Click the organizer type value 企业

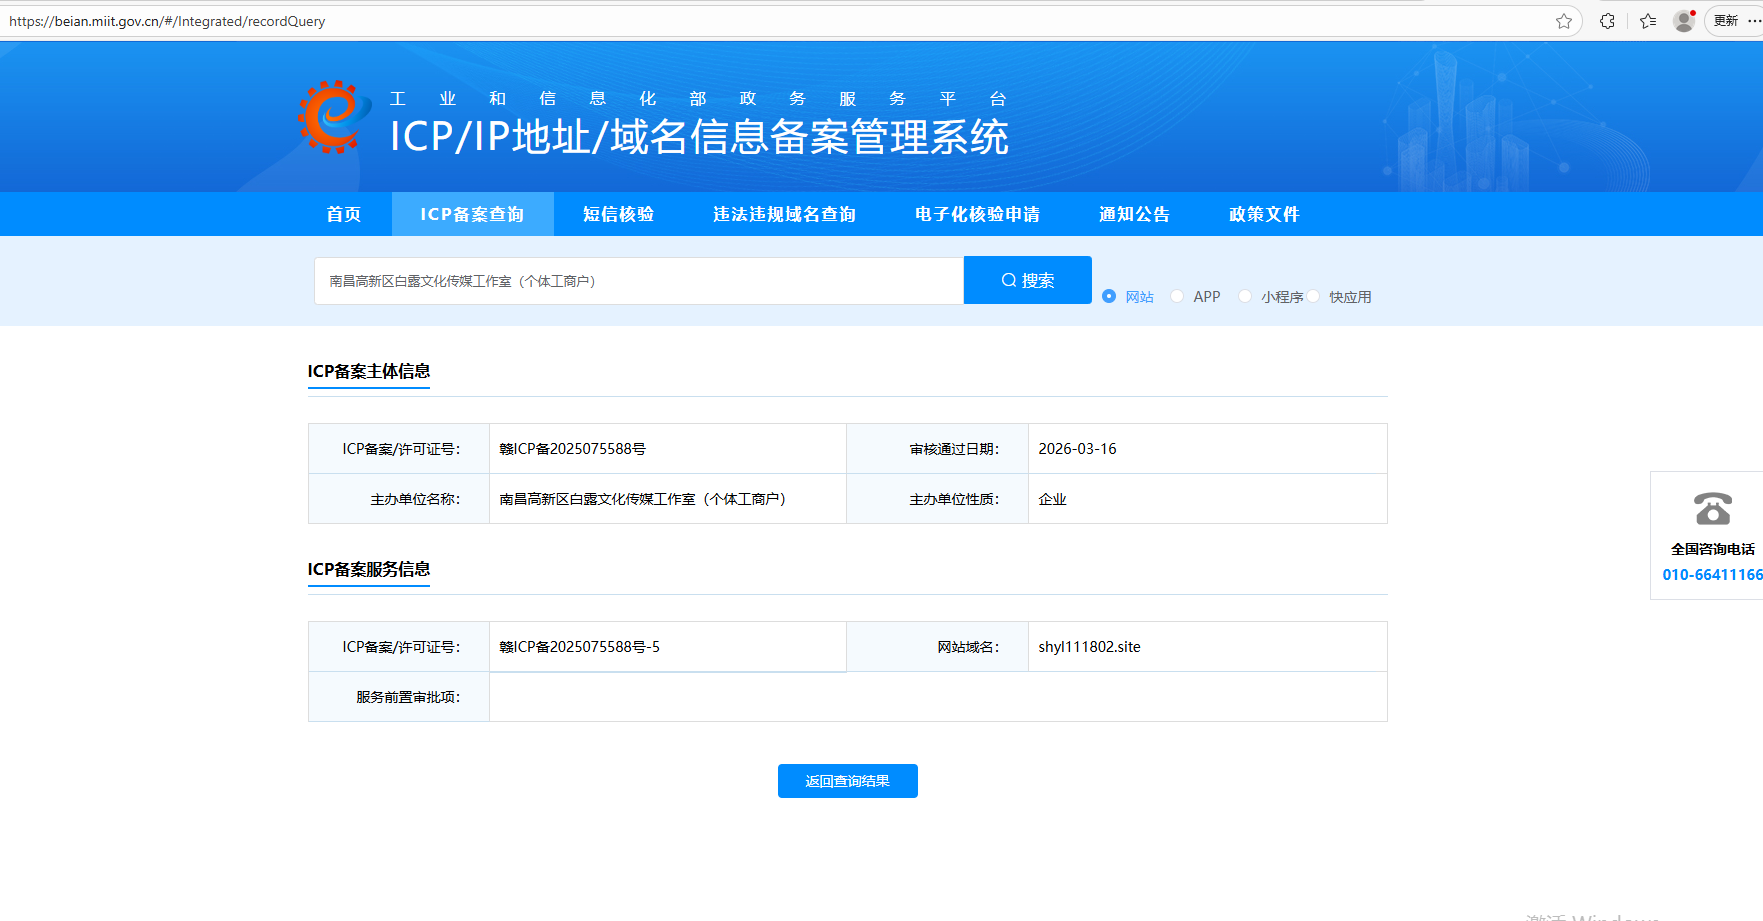[x=1052, y=499]
